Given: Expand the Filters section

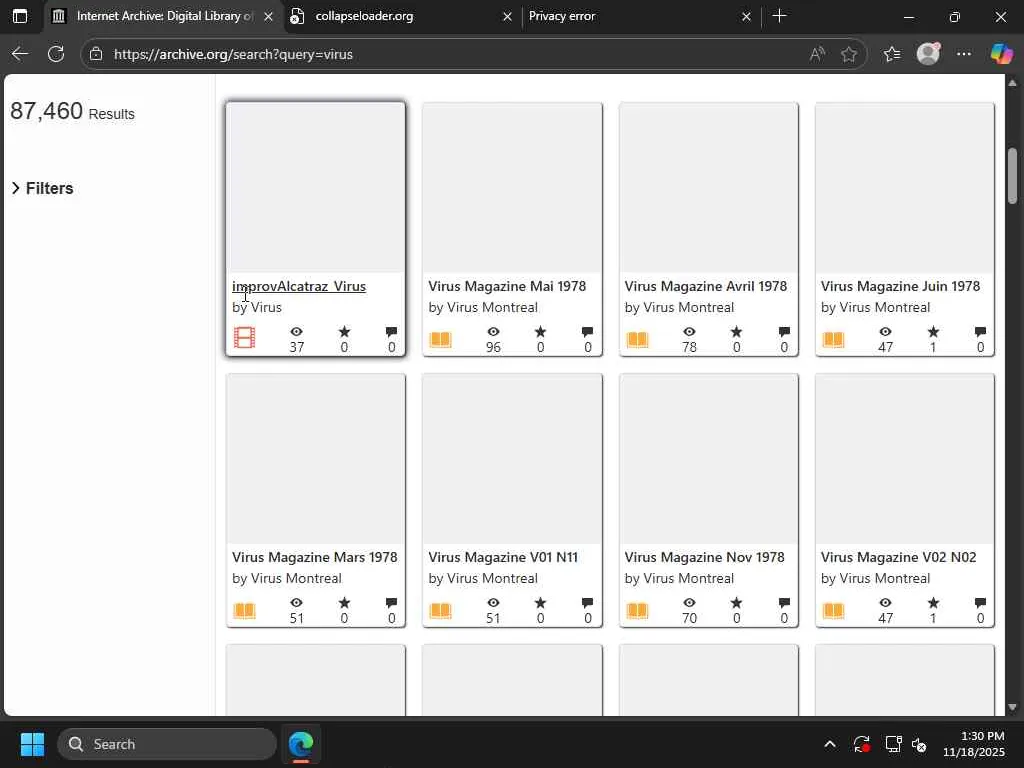Looking at the screenshot, I should (x=42, y=188).
